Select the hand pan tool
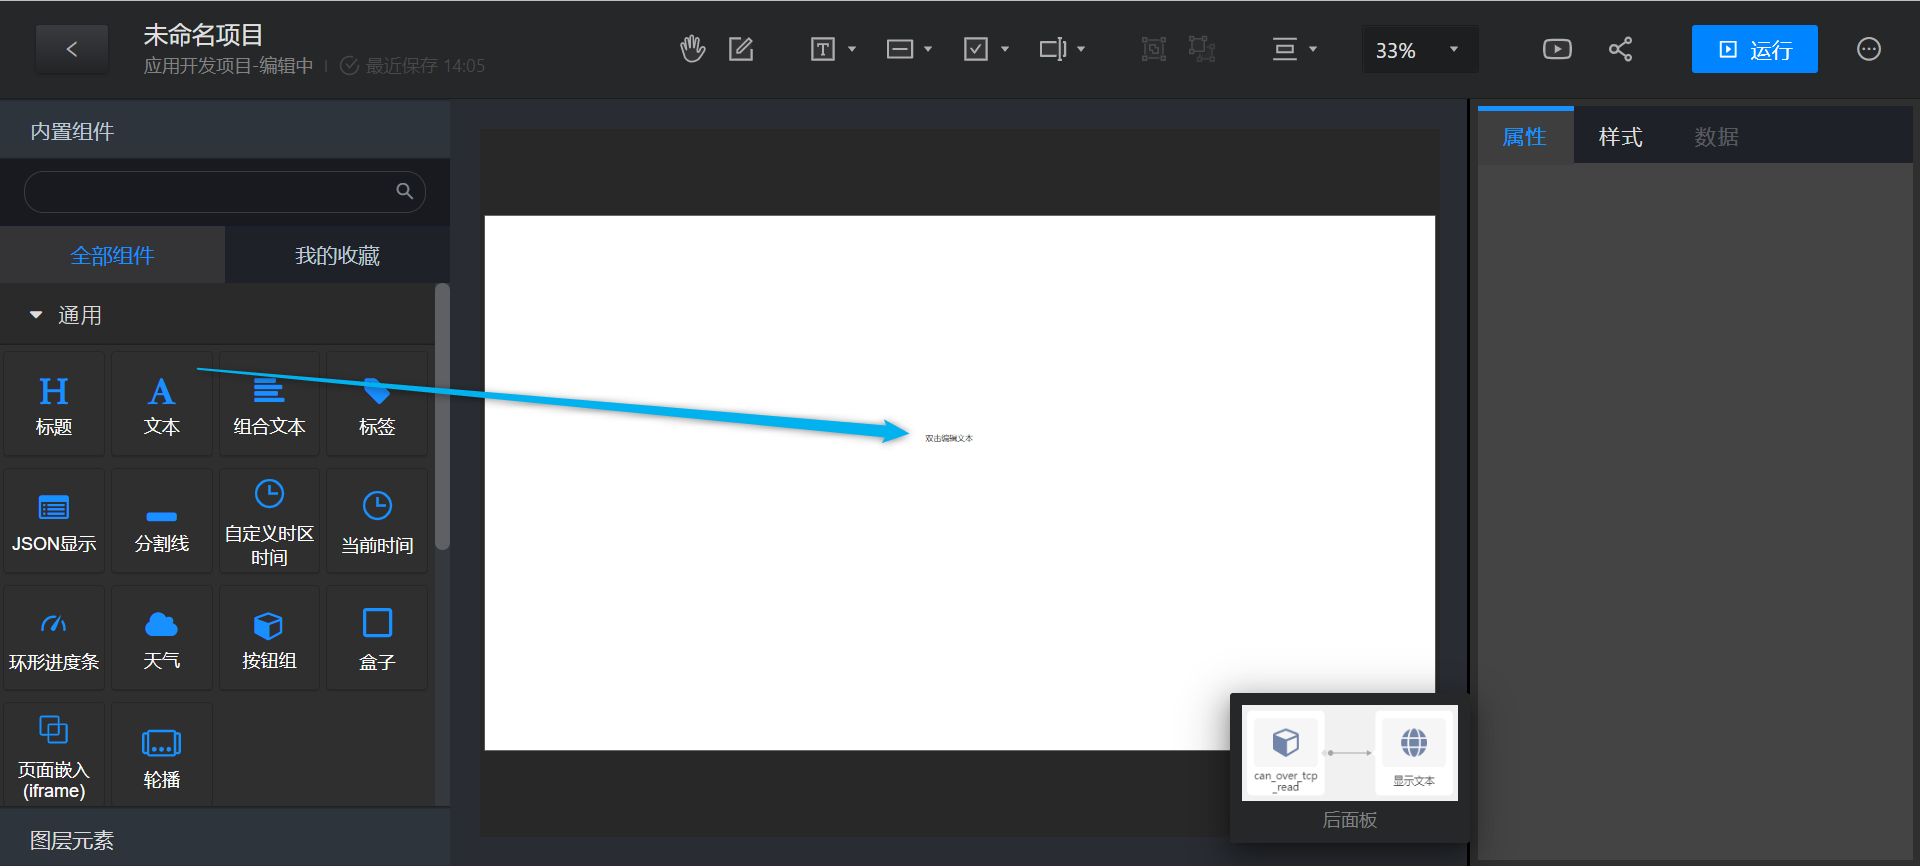 [x=692, y=49]
